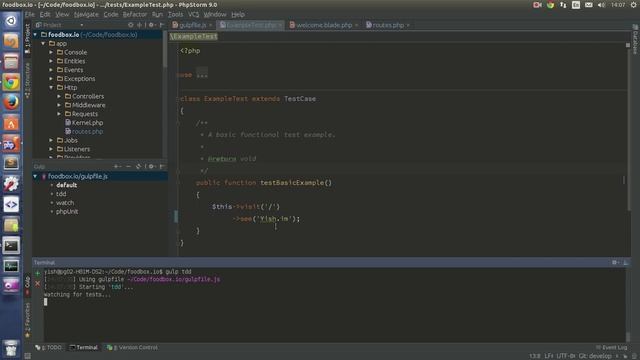Open the system settings wrench-gear dock icon
Image resolution: width=640 pixels, height=360 pixels.
(x=11, y=184)
